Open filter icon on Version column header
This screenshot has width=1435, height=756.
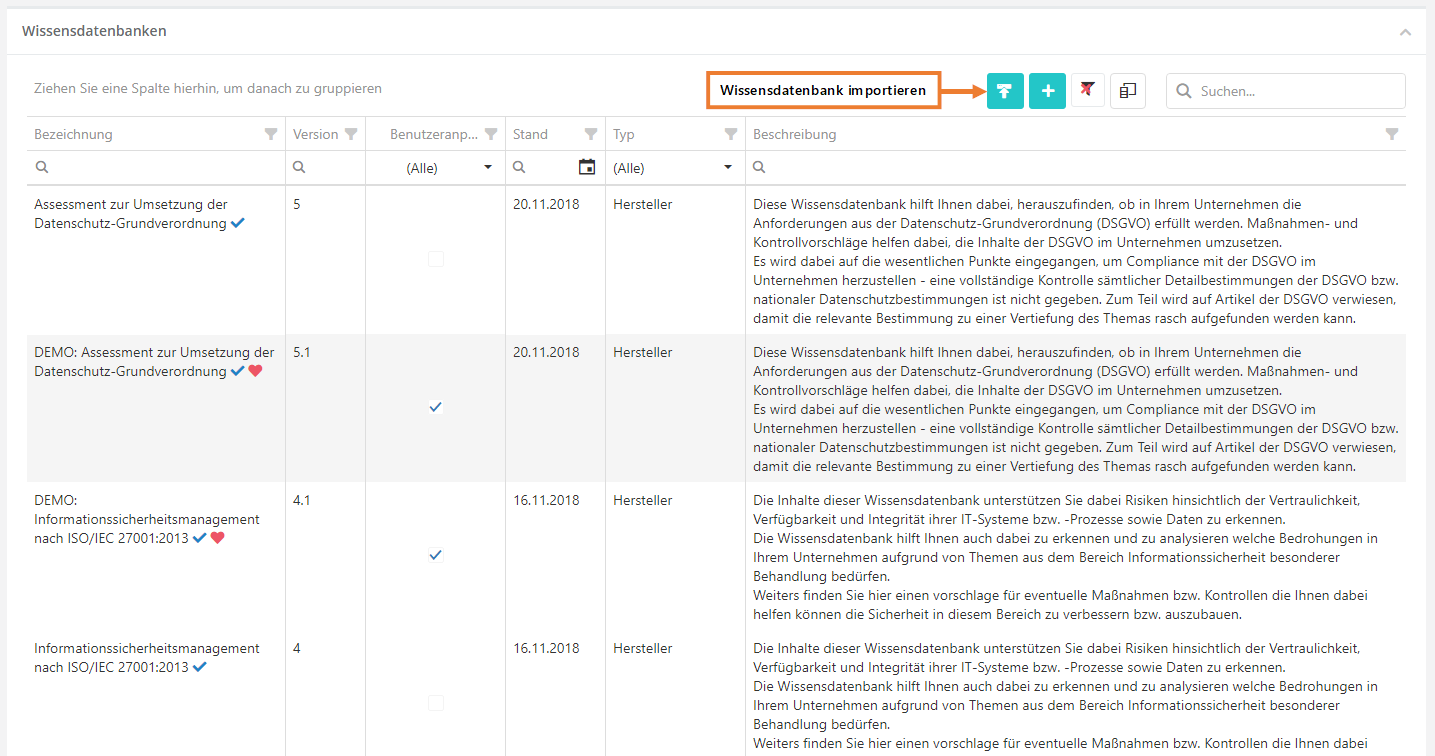[x=350, y=134]
